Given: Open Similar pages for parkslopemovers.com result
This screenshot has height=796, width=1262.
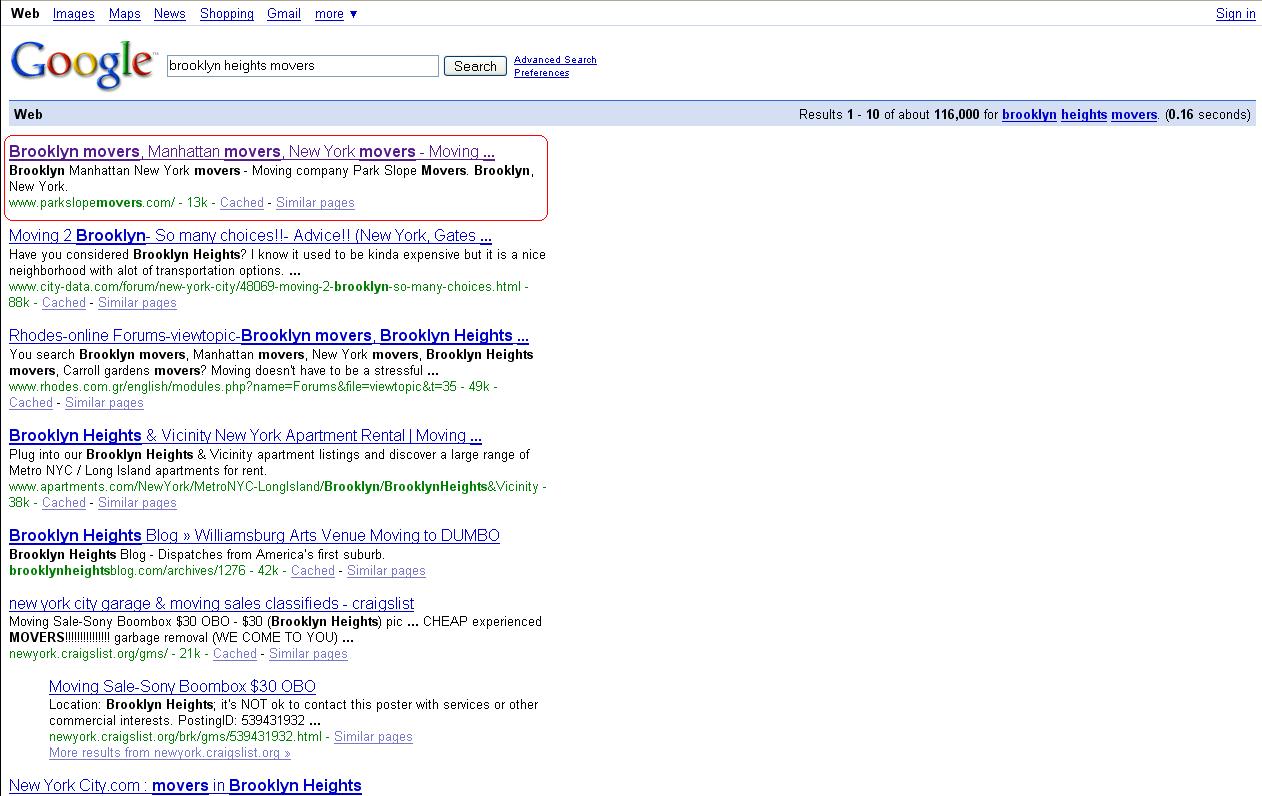Looking at the screenshot, I should coord(315,203).
